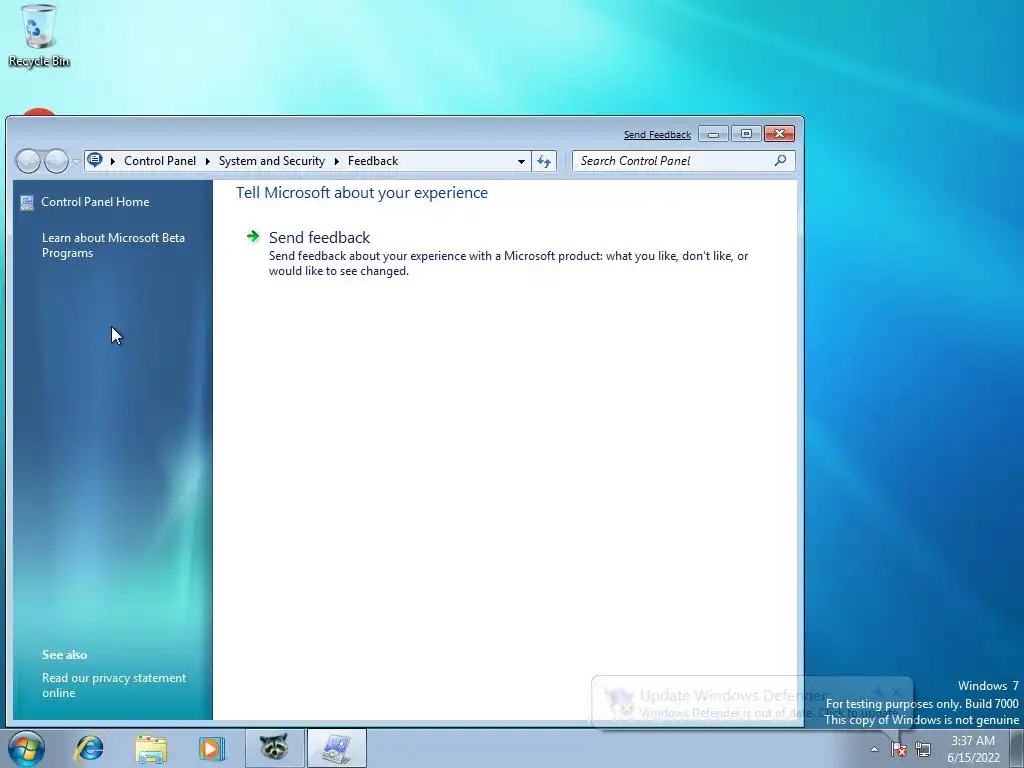Select Control Panel taskbar button
Image resolution: width=1024 pixels, height=768 pixels.
click(x=336, y=748)
